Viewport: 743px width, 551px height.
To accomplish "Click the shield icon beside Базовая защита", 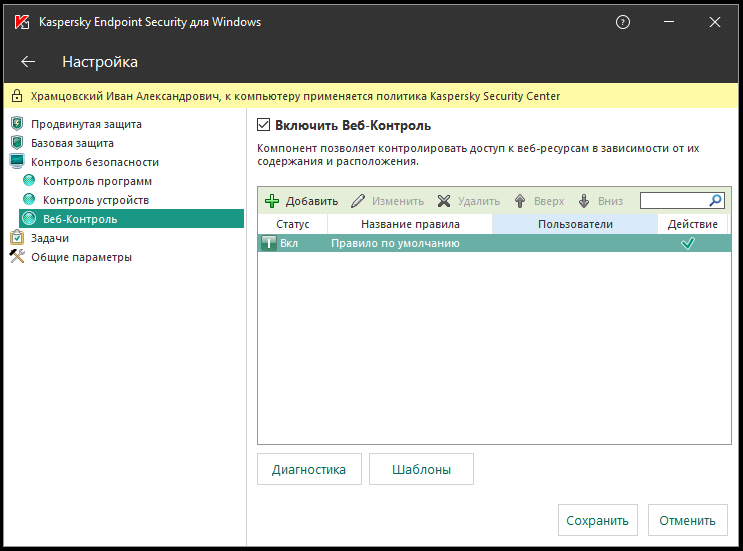I will (17, 143).
